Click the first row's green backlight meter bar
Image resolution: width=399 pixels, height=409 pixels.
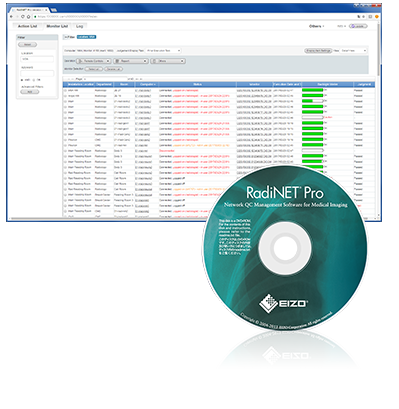pyautogui.click(x=313, y=90)
